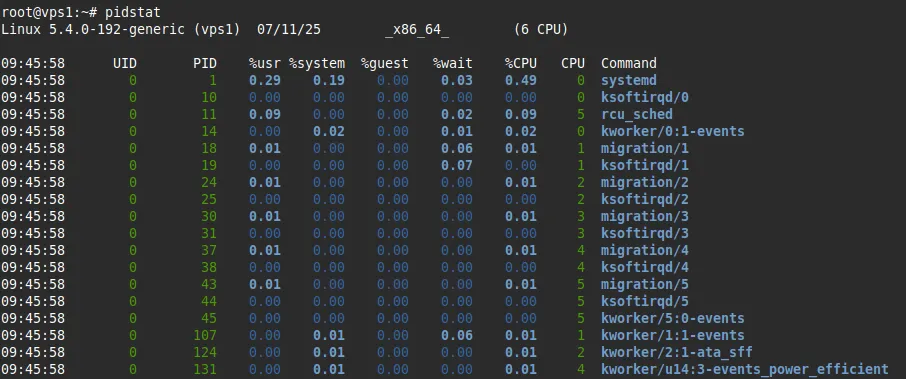The height and width of the screenshot is (379, 906).
Task: Click the ksoftirqd/0 command name
Action: (645, 98)
